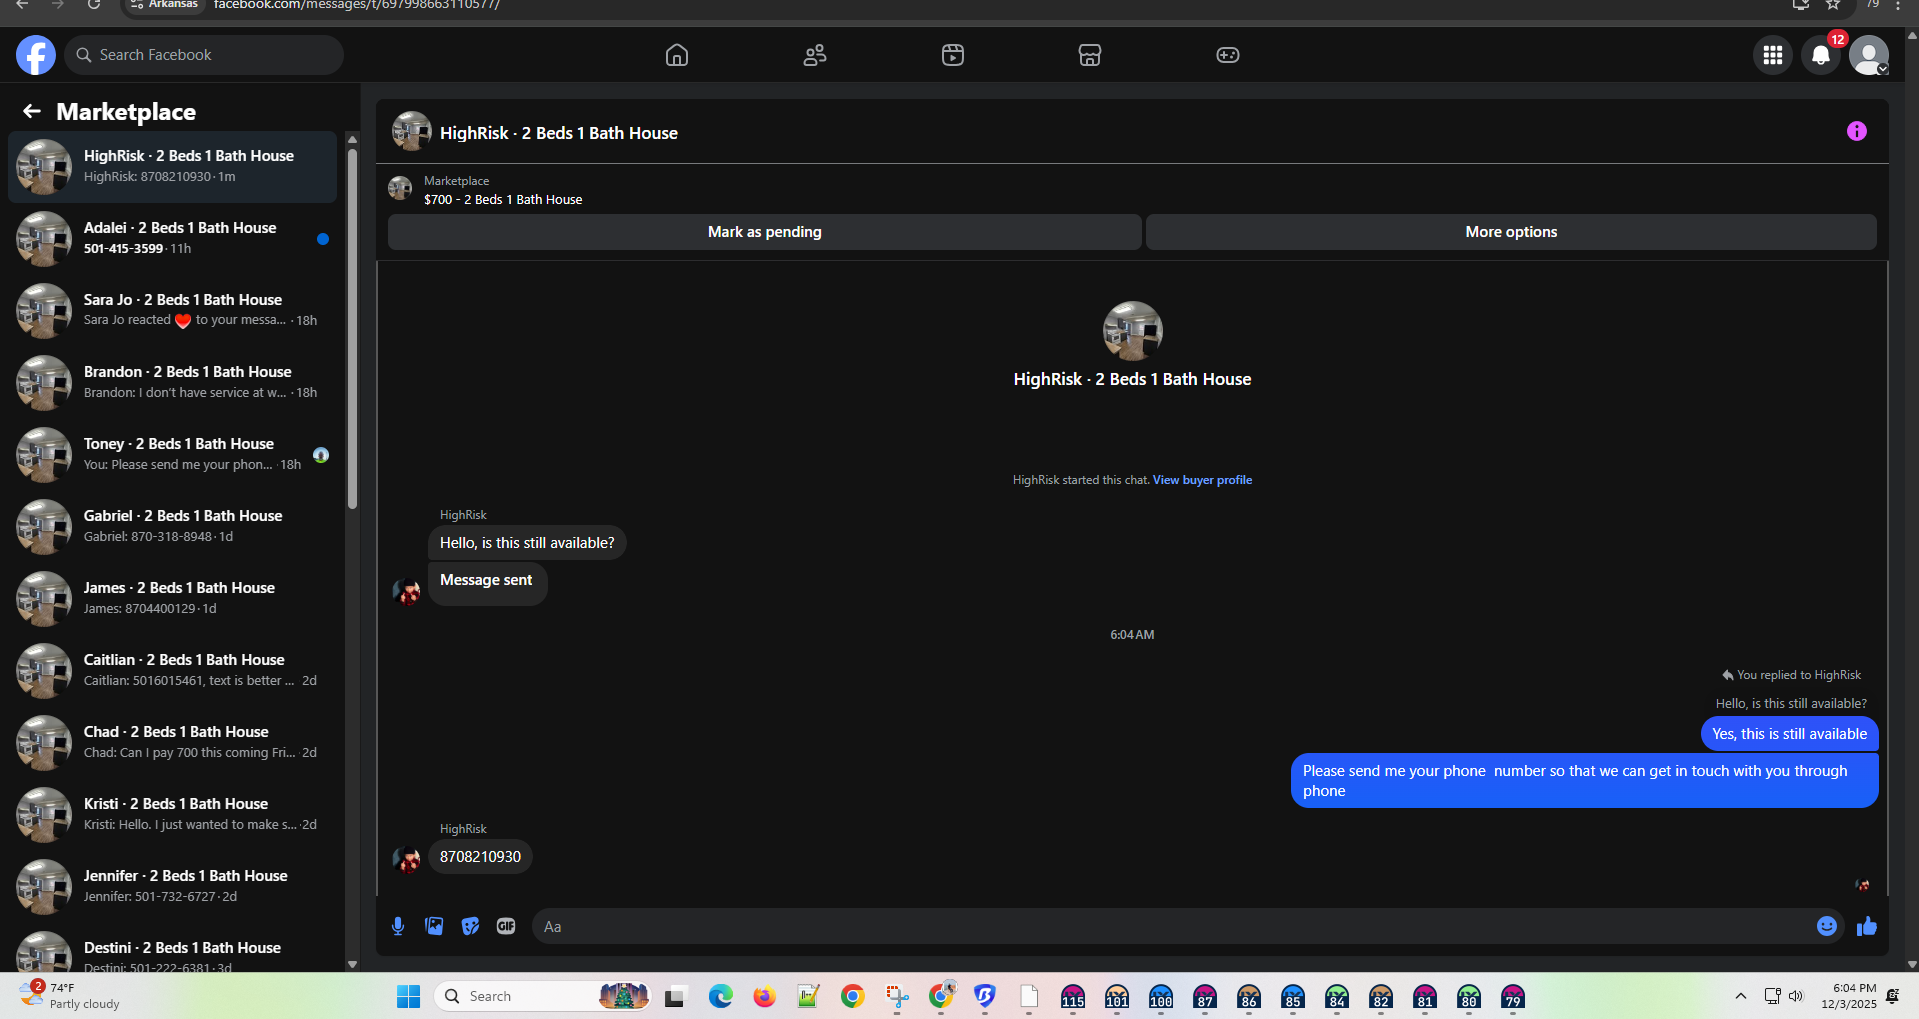Click HighRisk listing thumbnail in header
The height and width of the screenshot is (1019, 1919).
(411, 131)
